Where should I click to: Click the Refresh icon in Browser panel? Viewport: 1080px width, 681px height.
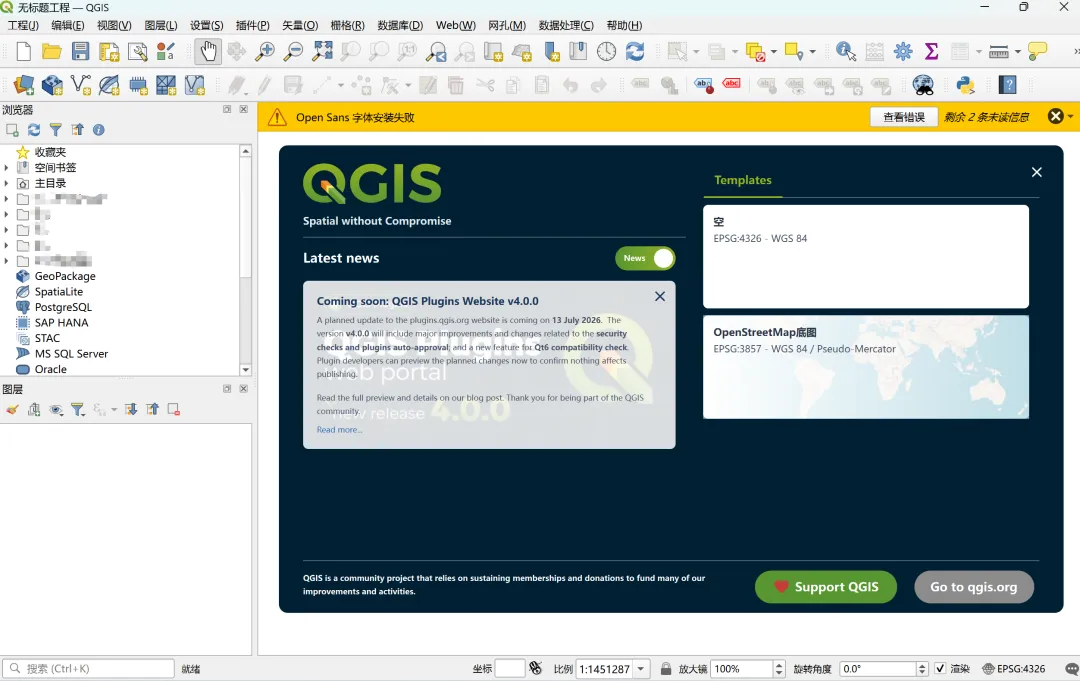point(34,129)
